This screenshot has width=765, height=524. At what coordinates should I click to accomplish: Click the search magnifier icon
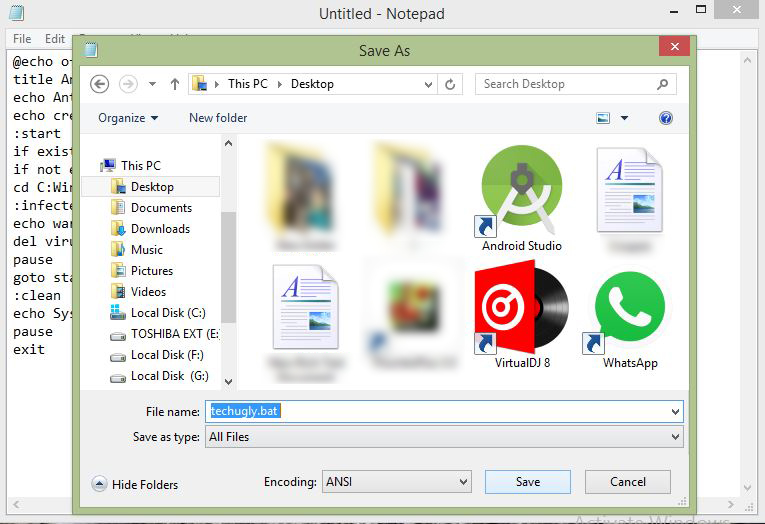tap(662, 84)
